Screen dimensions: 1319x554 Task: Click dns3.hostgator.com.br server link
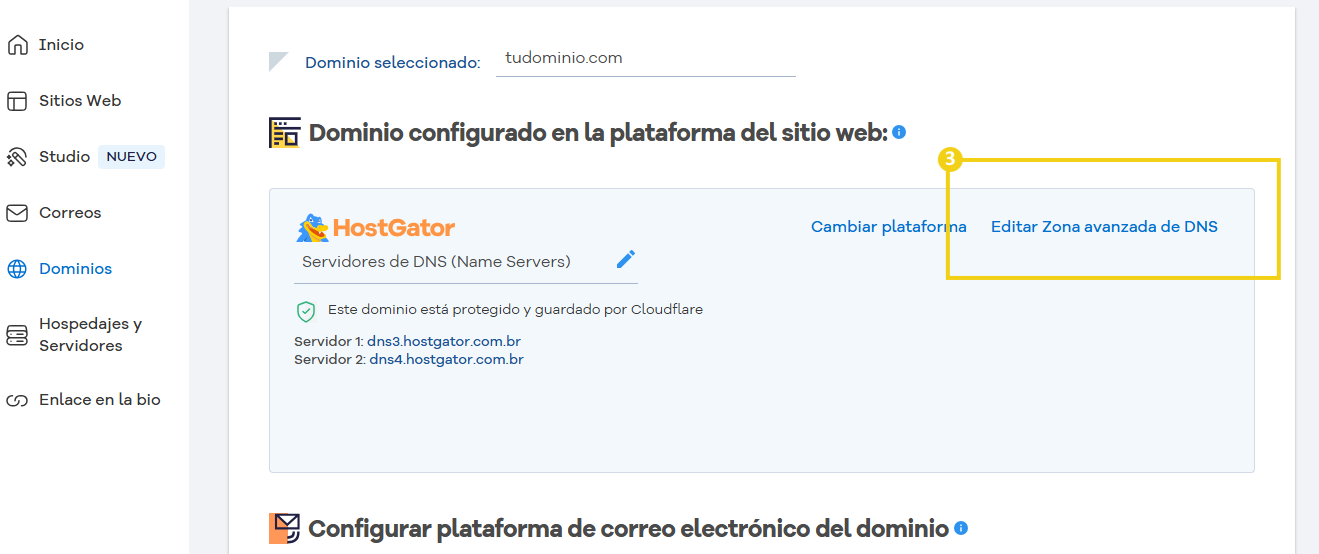coord(444,342)
